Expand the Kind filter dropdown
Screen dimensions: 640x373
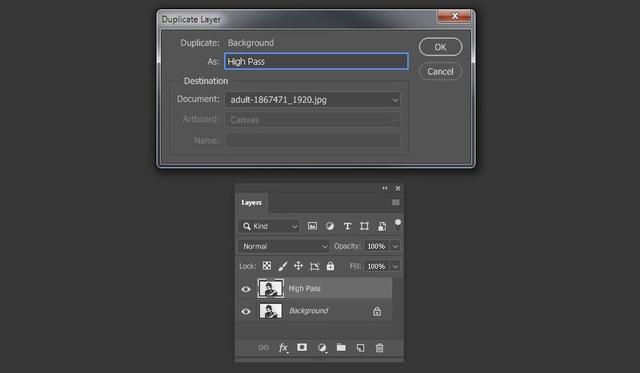pos(269,226)
